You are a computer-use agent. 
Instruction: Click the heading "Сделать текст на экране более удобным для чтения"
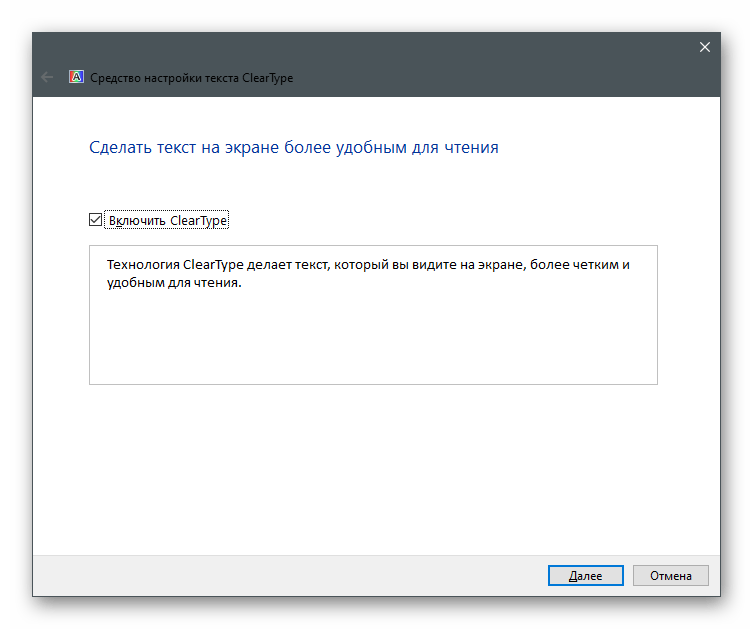coord(294,147)
